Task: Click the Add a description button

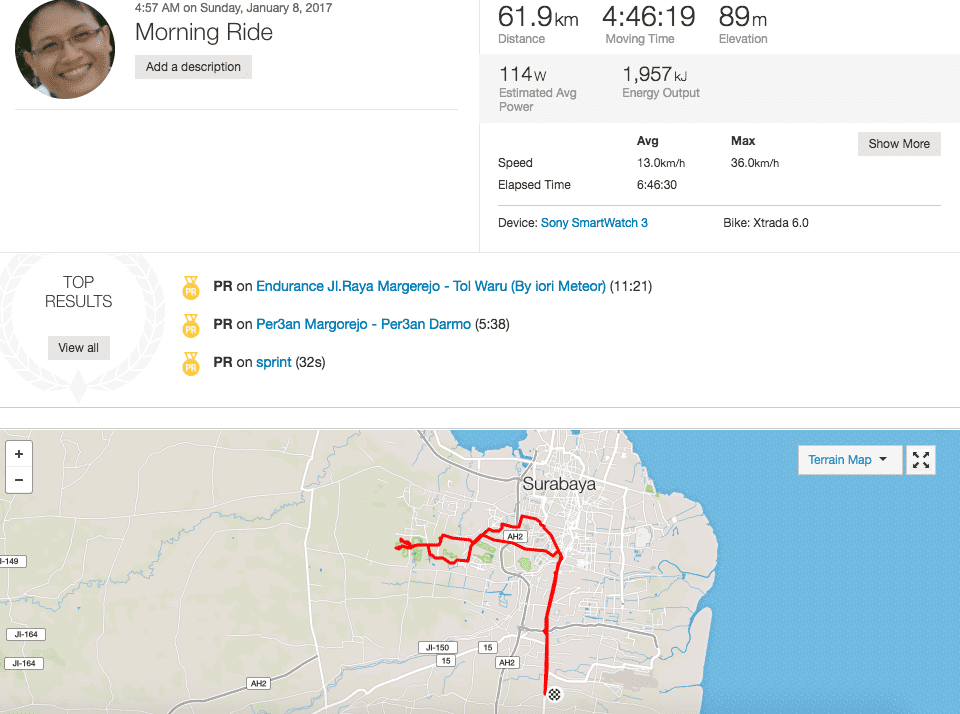Action: pyautogui.click(x=193, y=67)
